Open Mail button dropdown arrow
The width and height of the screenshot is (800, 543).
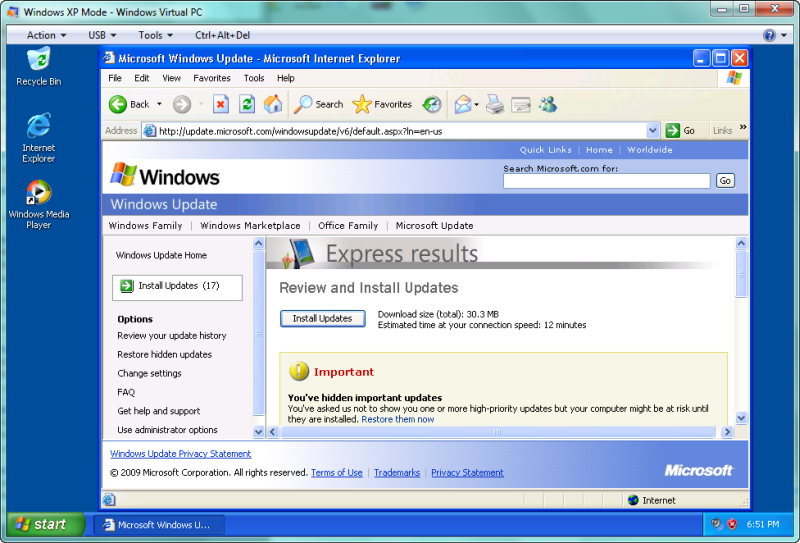(x=476, y=105)
